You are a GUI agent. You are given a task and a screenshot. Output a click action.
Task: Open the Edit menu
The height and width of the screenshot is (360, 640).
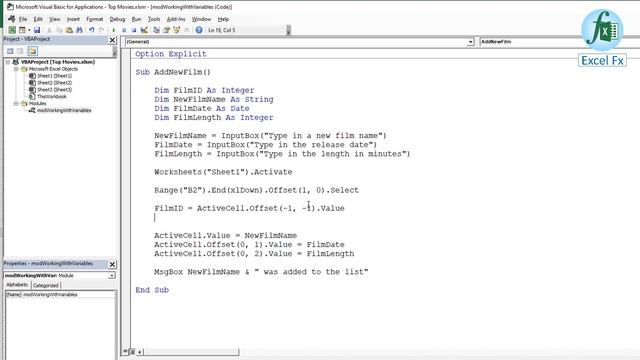click(38, 19)
